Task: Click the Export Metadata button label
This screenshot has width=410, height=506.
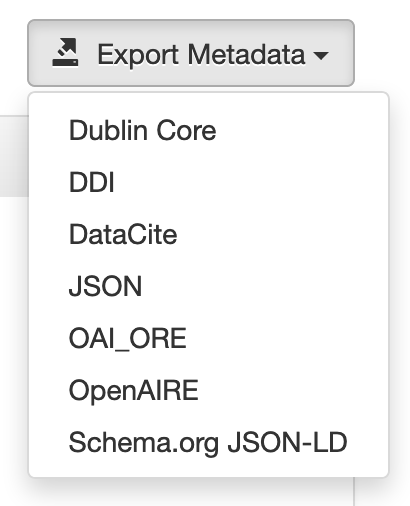Action: [201, 54]
